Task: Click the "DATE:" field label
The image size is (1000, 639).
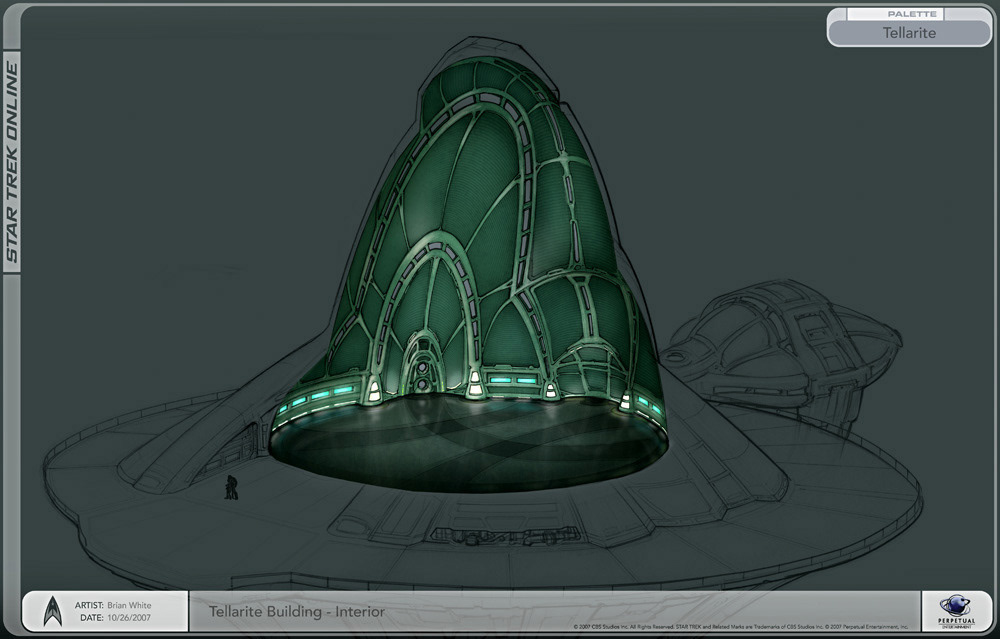Action: tap(92, 618)
